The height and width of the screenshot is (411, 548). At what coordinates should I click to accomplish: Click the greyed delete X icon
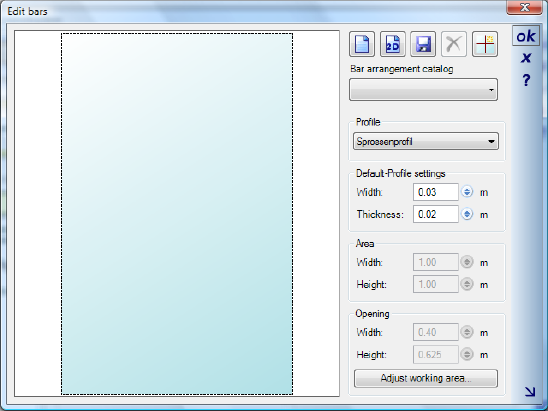pos(454,44)
